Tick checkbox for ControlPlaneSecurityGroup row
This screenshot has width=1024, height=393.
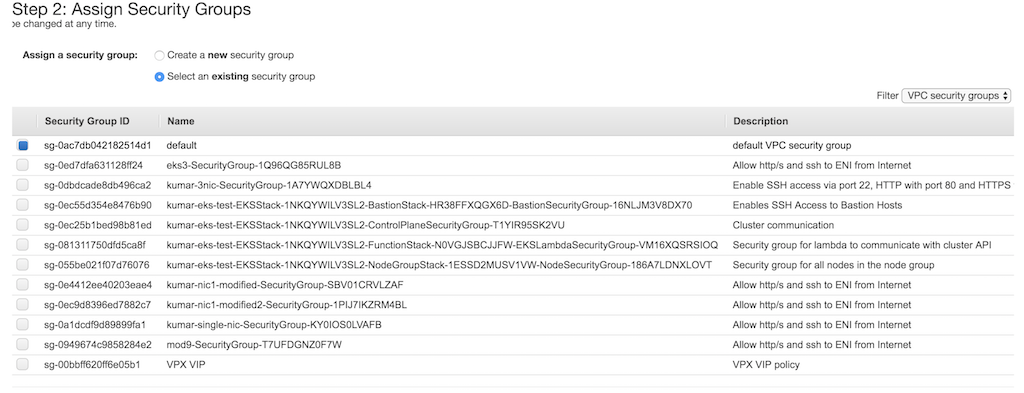click(x=23, y=225)
